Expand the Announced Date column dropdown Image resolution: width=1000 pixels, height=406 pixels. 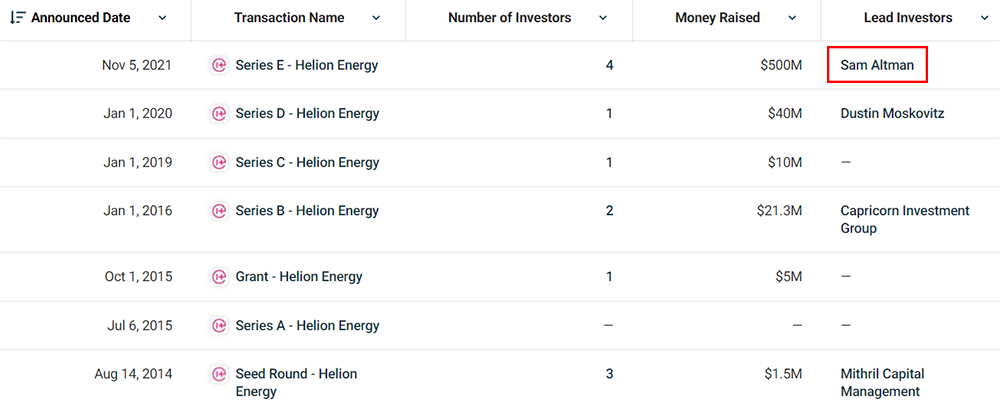(163, 18)
